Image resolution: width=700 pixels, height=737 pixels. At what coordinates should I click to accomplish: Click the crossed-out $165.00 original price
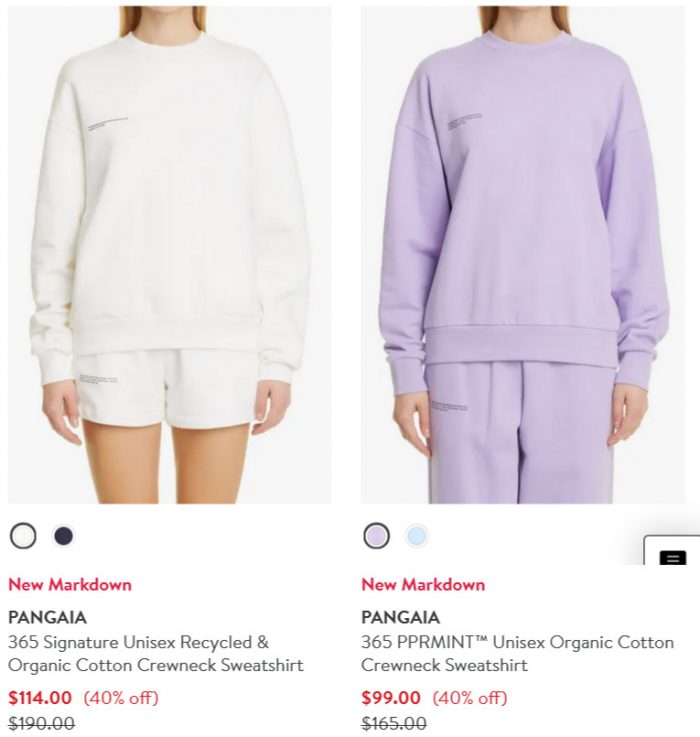(x=394, y=723)
